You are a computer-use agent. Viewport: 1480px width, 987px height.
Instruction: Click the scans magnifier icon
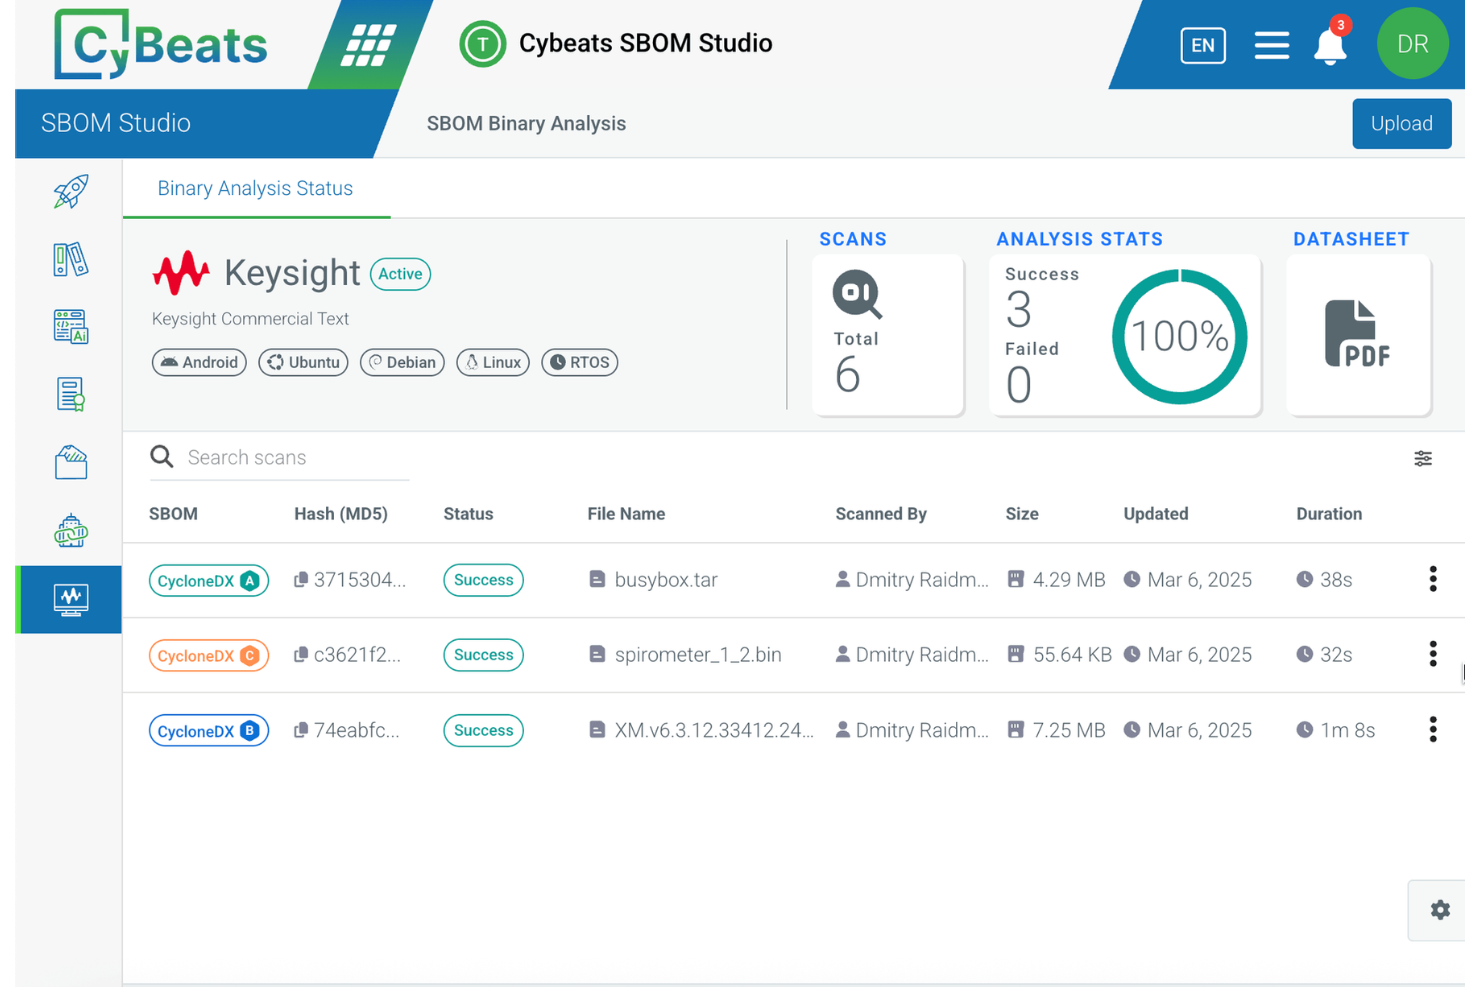[x=857, y=294]
